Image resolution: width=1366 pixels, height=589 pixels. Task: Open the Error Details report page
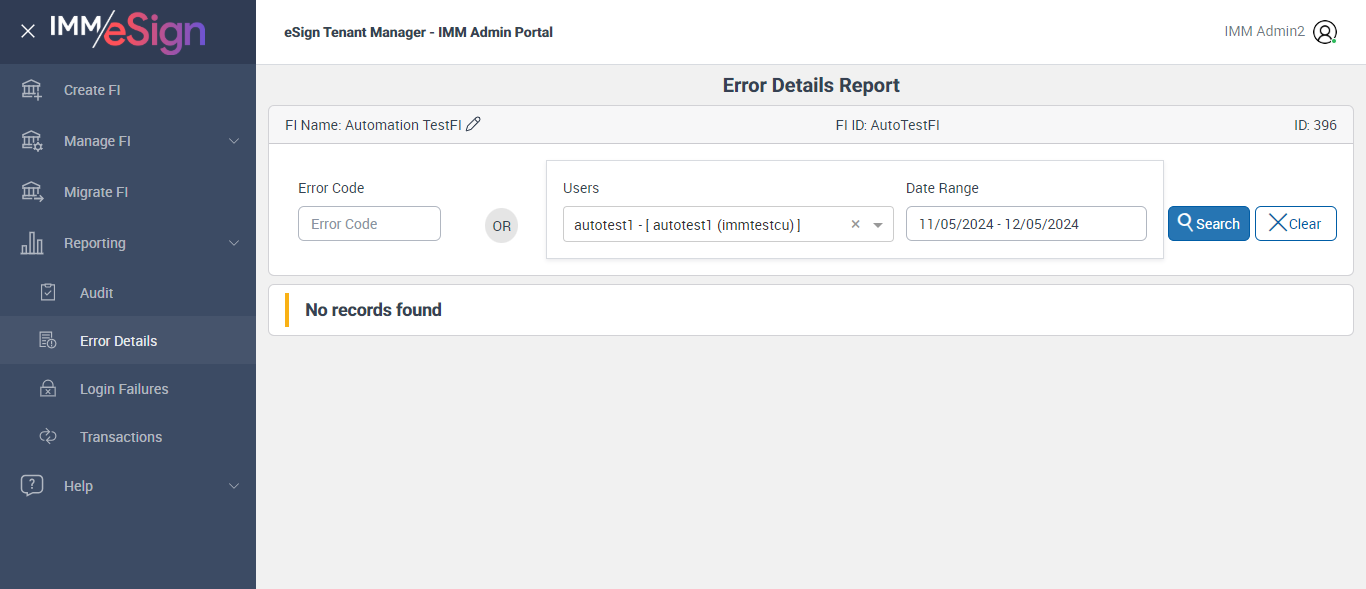pyautogui.click(x=118, y=341)
